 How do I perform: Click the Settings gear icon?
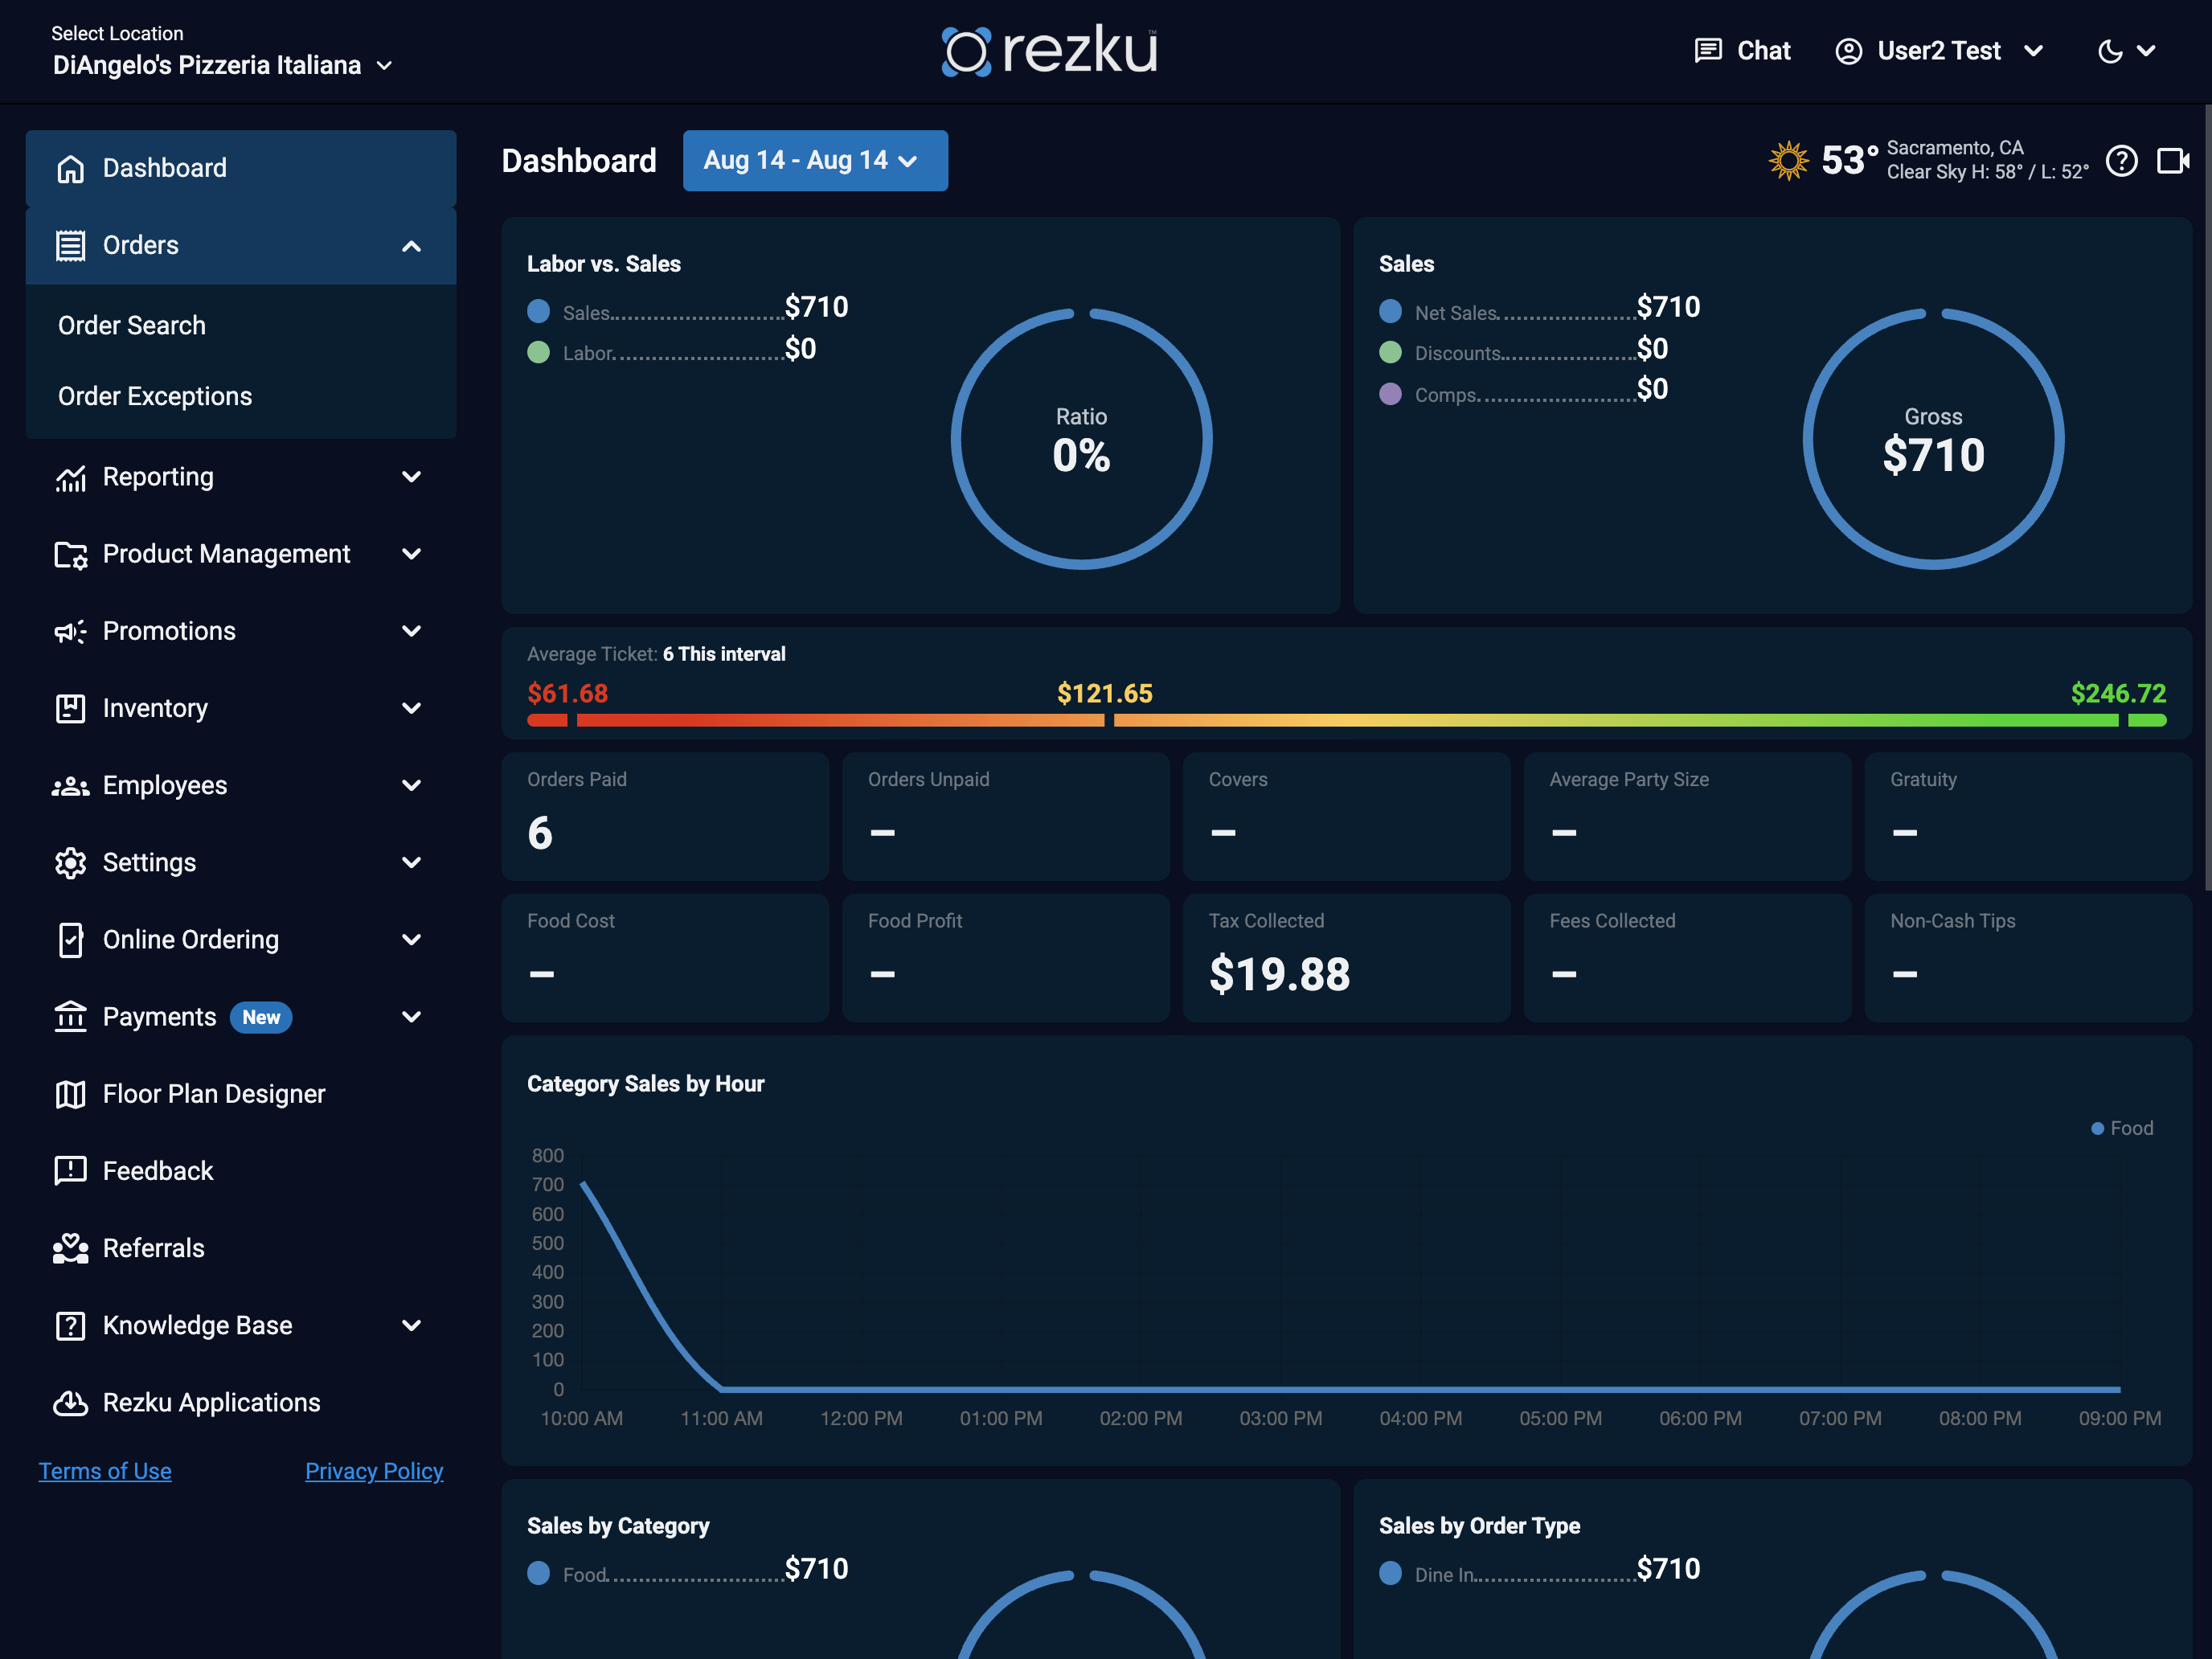[70, 863]
